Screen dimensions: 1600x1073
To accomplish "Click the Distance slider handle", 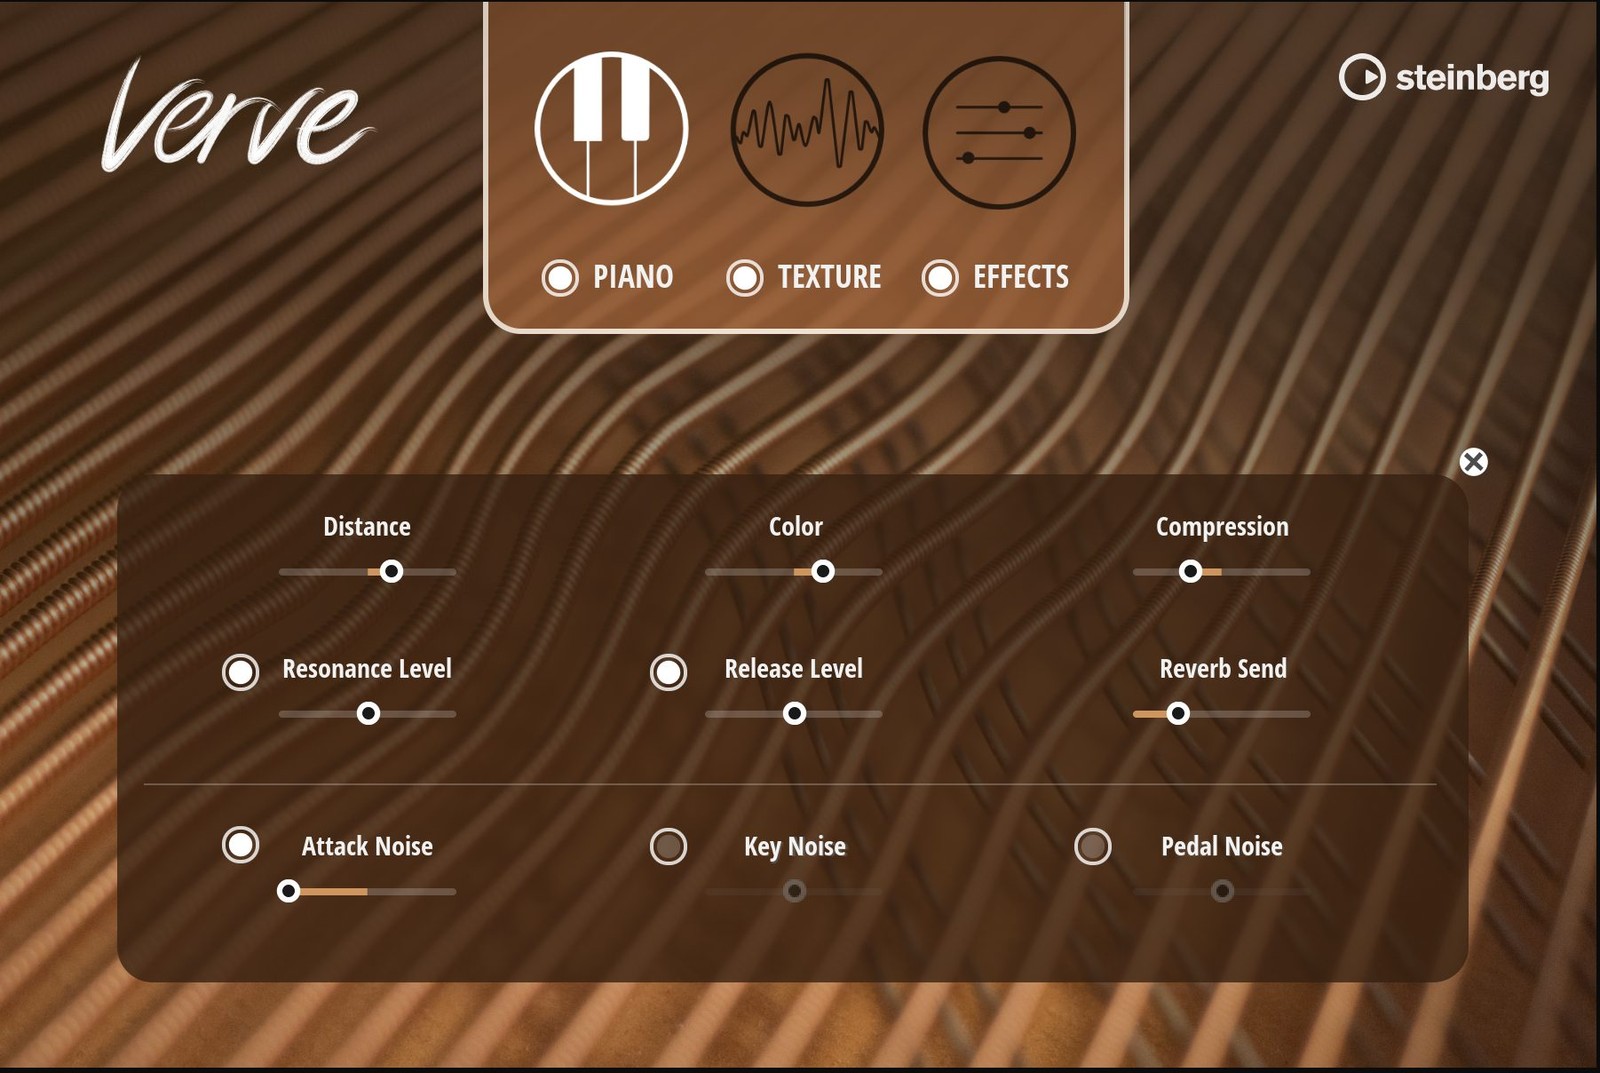I will (x=392, y=571).
